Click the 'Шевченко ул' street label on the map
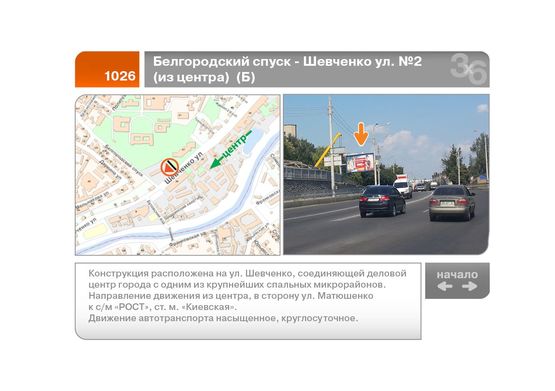The height and width of the screenshot is (391, 555). (x=184, y=168)
